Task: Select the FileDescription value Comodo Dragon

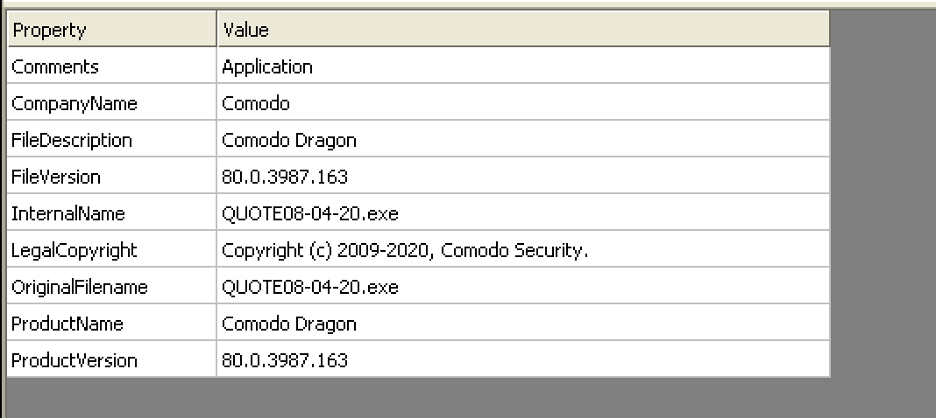Action: (x=289, y=140)
